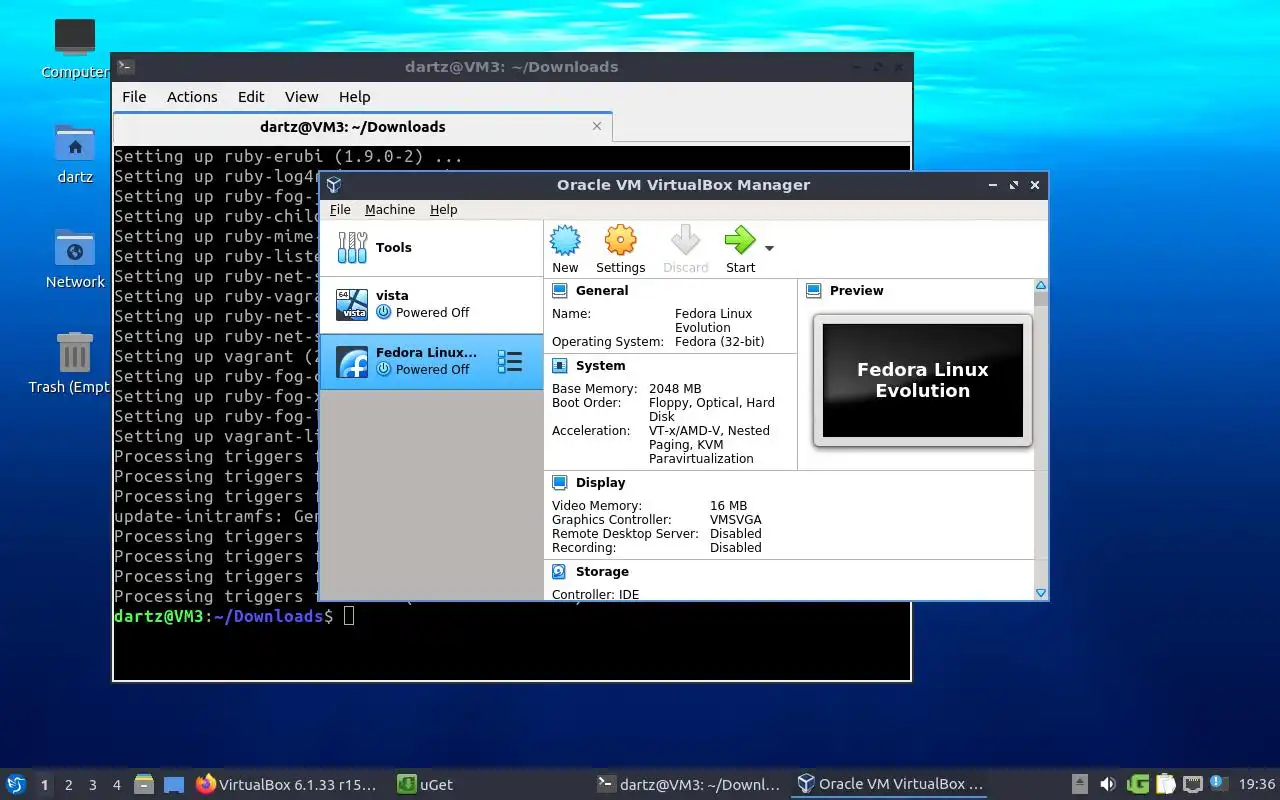The width and height of the screenshot is (1280, 800).
Task: Switch to workspace 4
Action: click(x=117, y=785)
